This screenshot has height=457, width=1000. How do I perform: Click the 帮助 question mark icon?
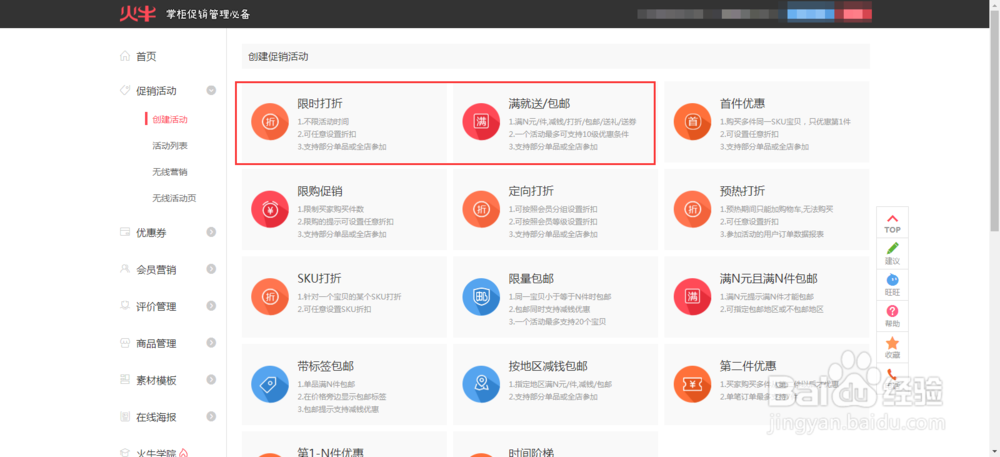point(892,311)
